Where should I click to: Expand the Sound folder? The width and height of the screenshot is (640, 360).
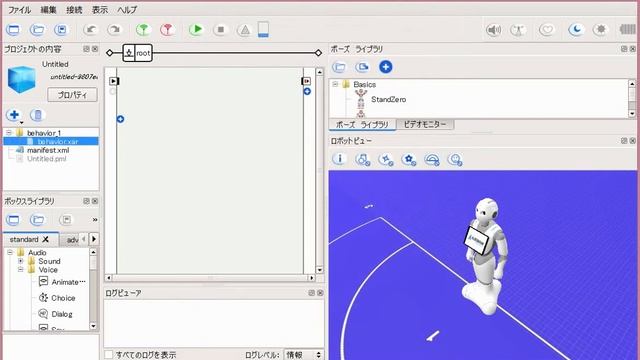coord(20,261)
